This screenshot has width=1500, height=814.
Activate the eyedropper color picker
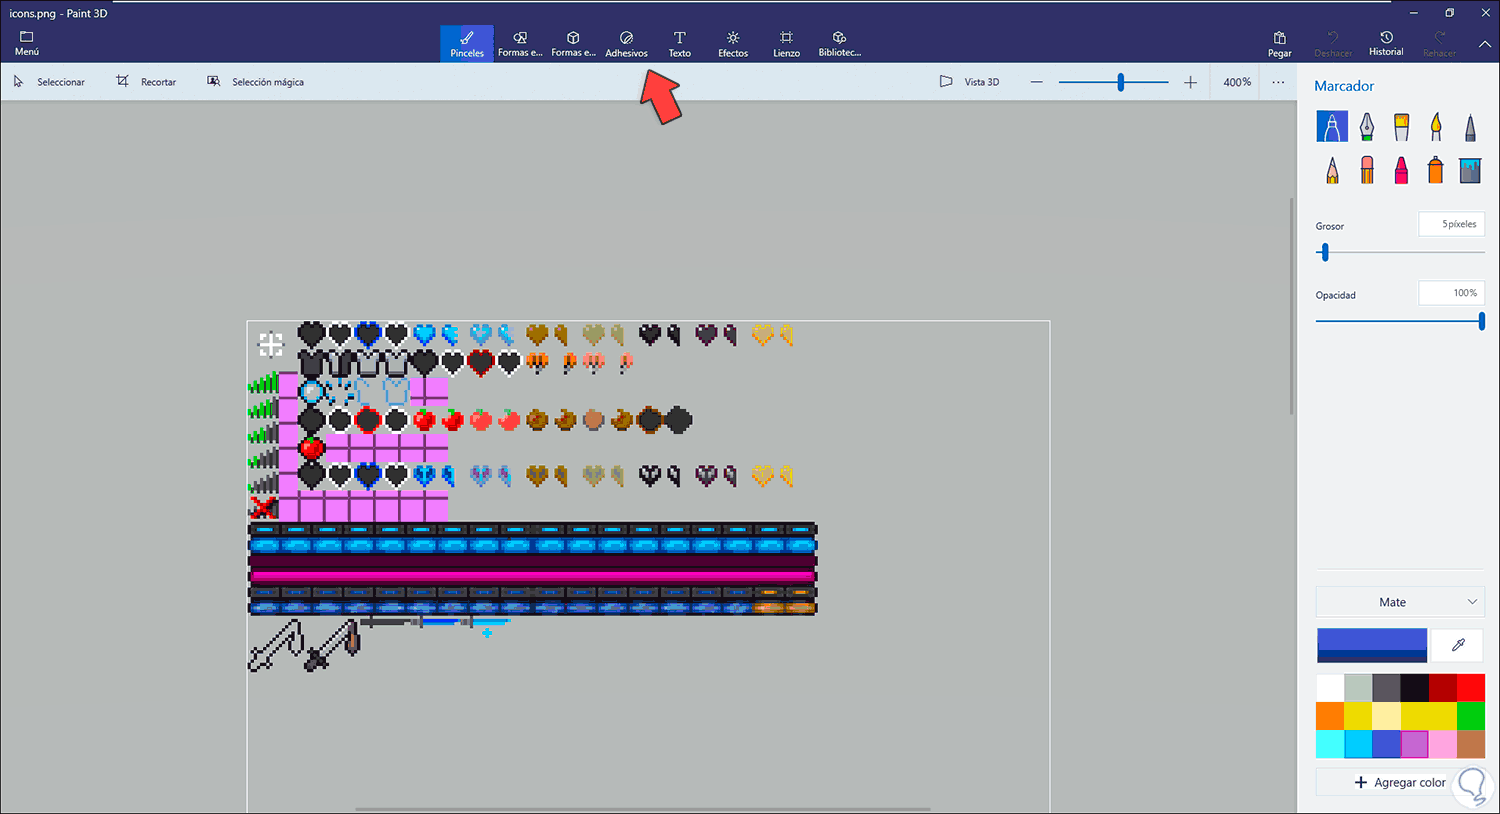pos(1458,645)
